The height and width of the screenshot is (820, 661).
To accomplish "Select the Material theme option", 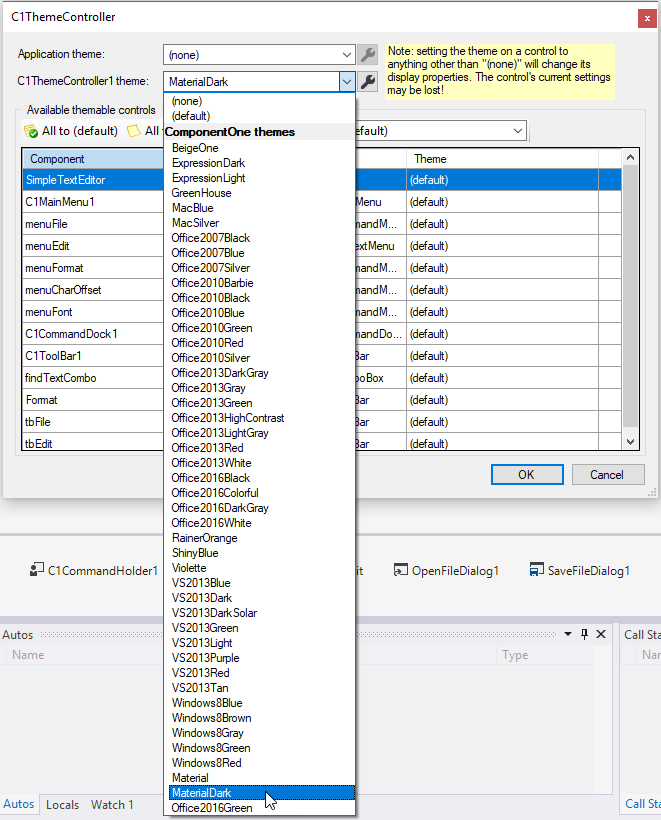I will [x=190, y=778].
